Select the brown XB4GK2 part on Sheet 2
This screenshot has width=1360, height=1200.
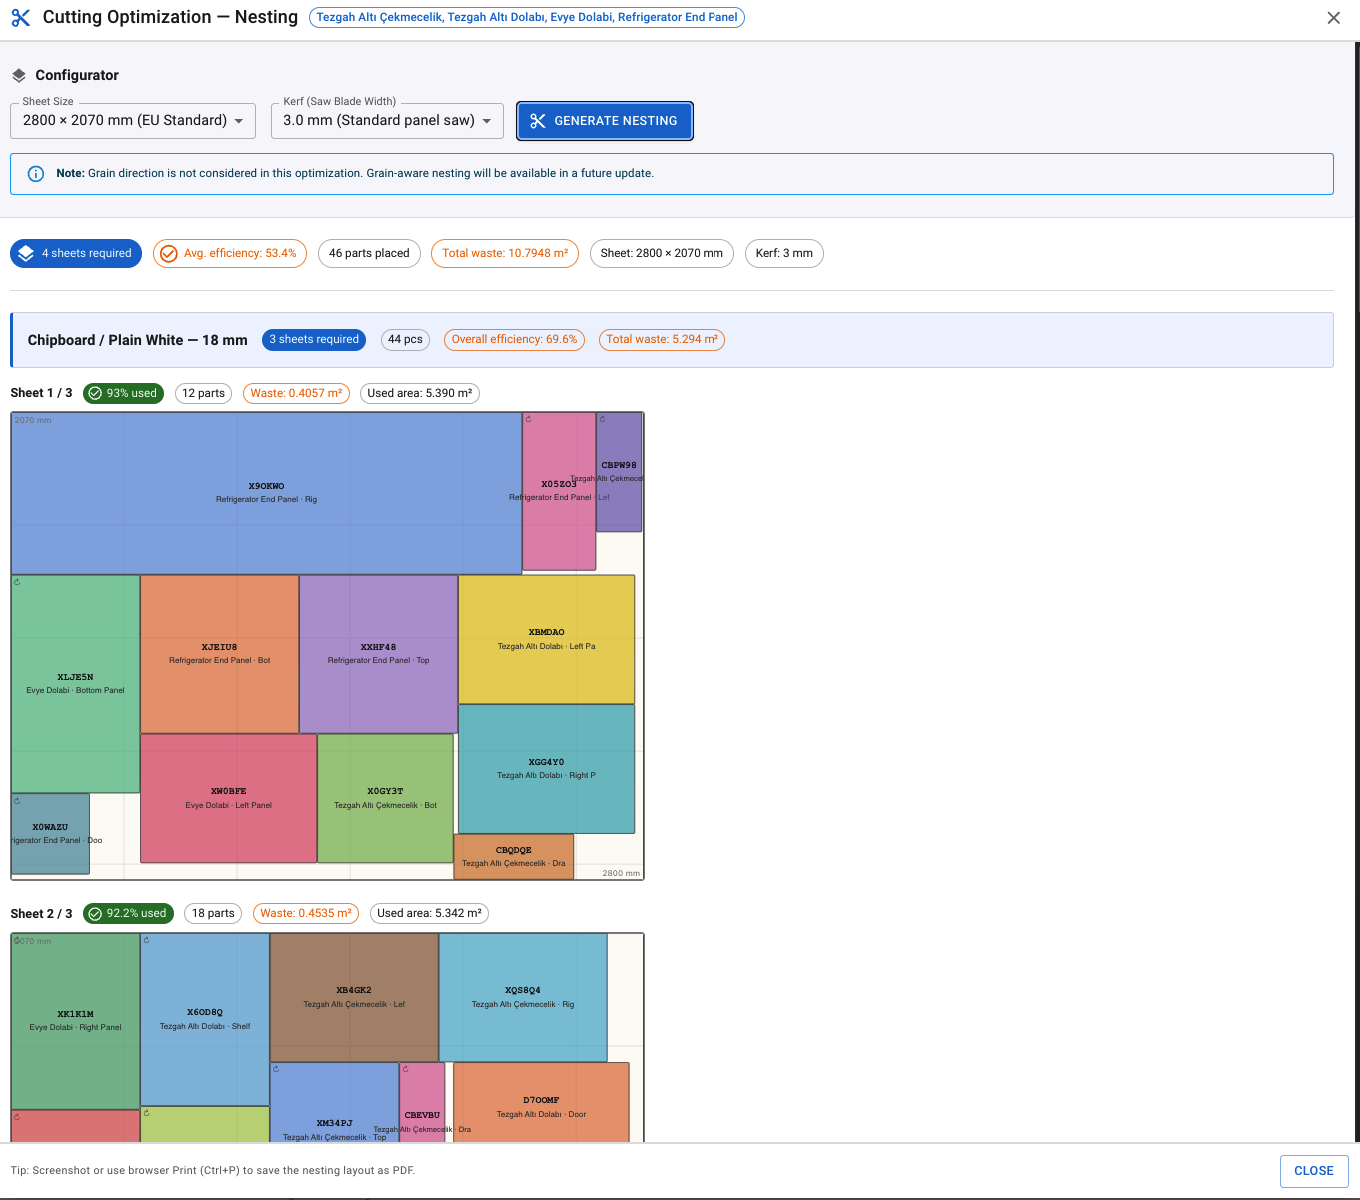354,998
